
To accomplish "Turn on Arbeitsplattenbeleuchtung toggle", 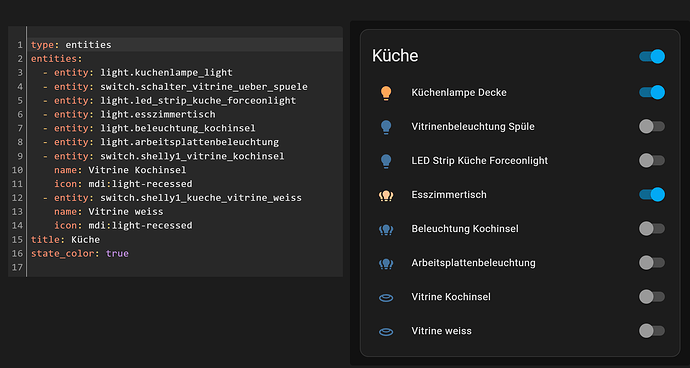I will [652, 263].
